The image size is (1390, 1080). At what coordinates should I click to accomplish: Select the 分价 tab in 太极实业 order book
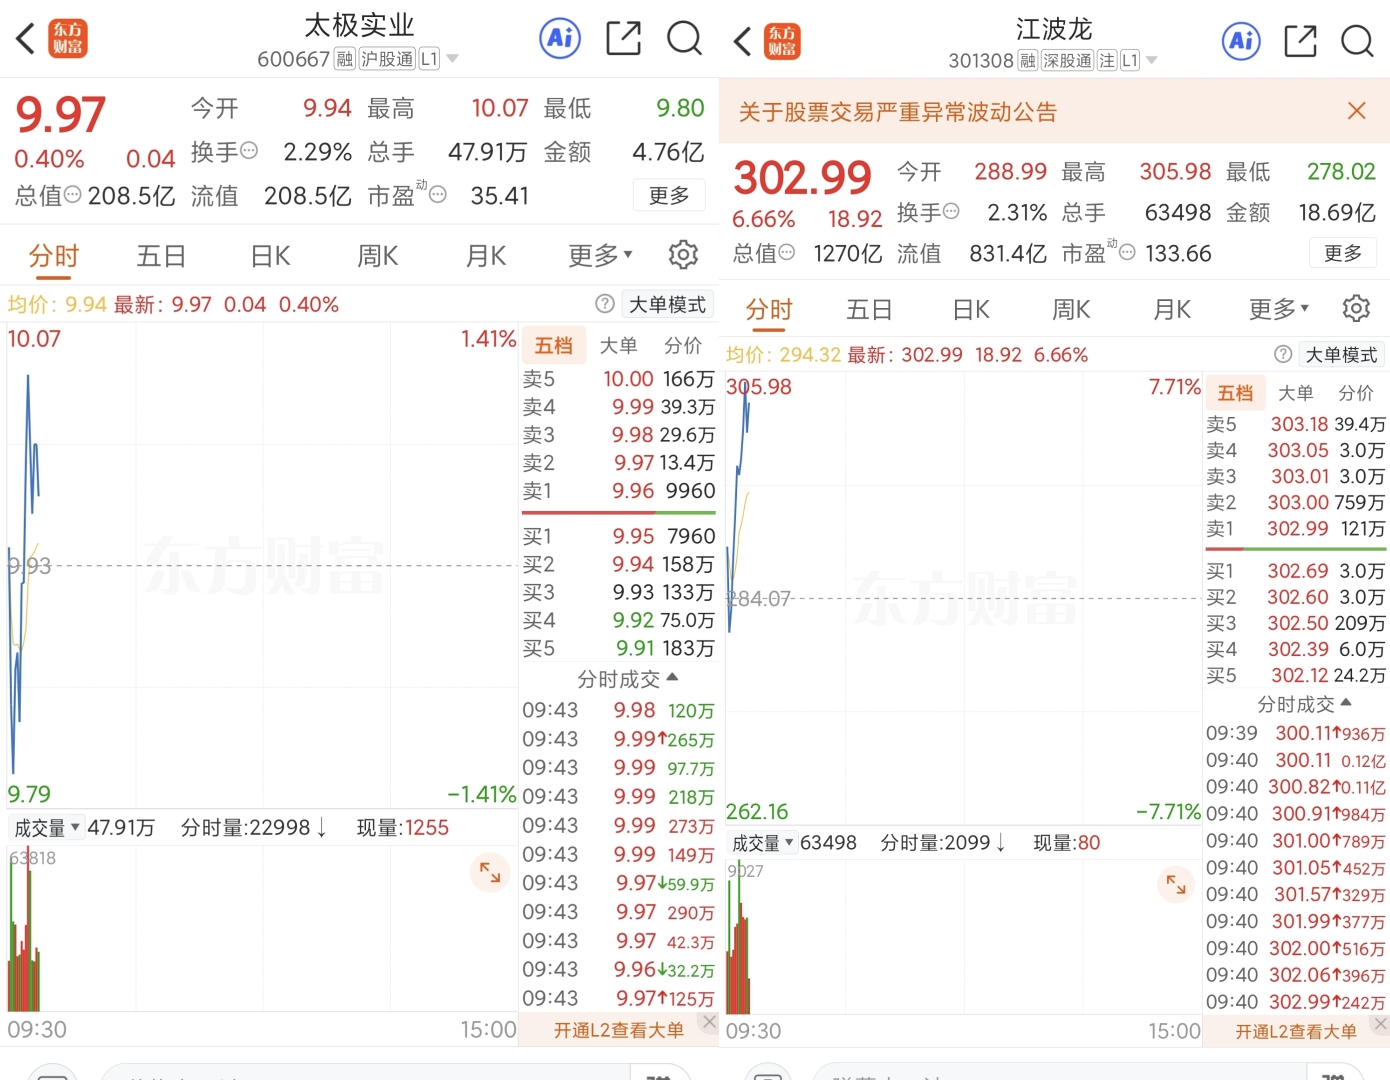tap(683, 345)
